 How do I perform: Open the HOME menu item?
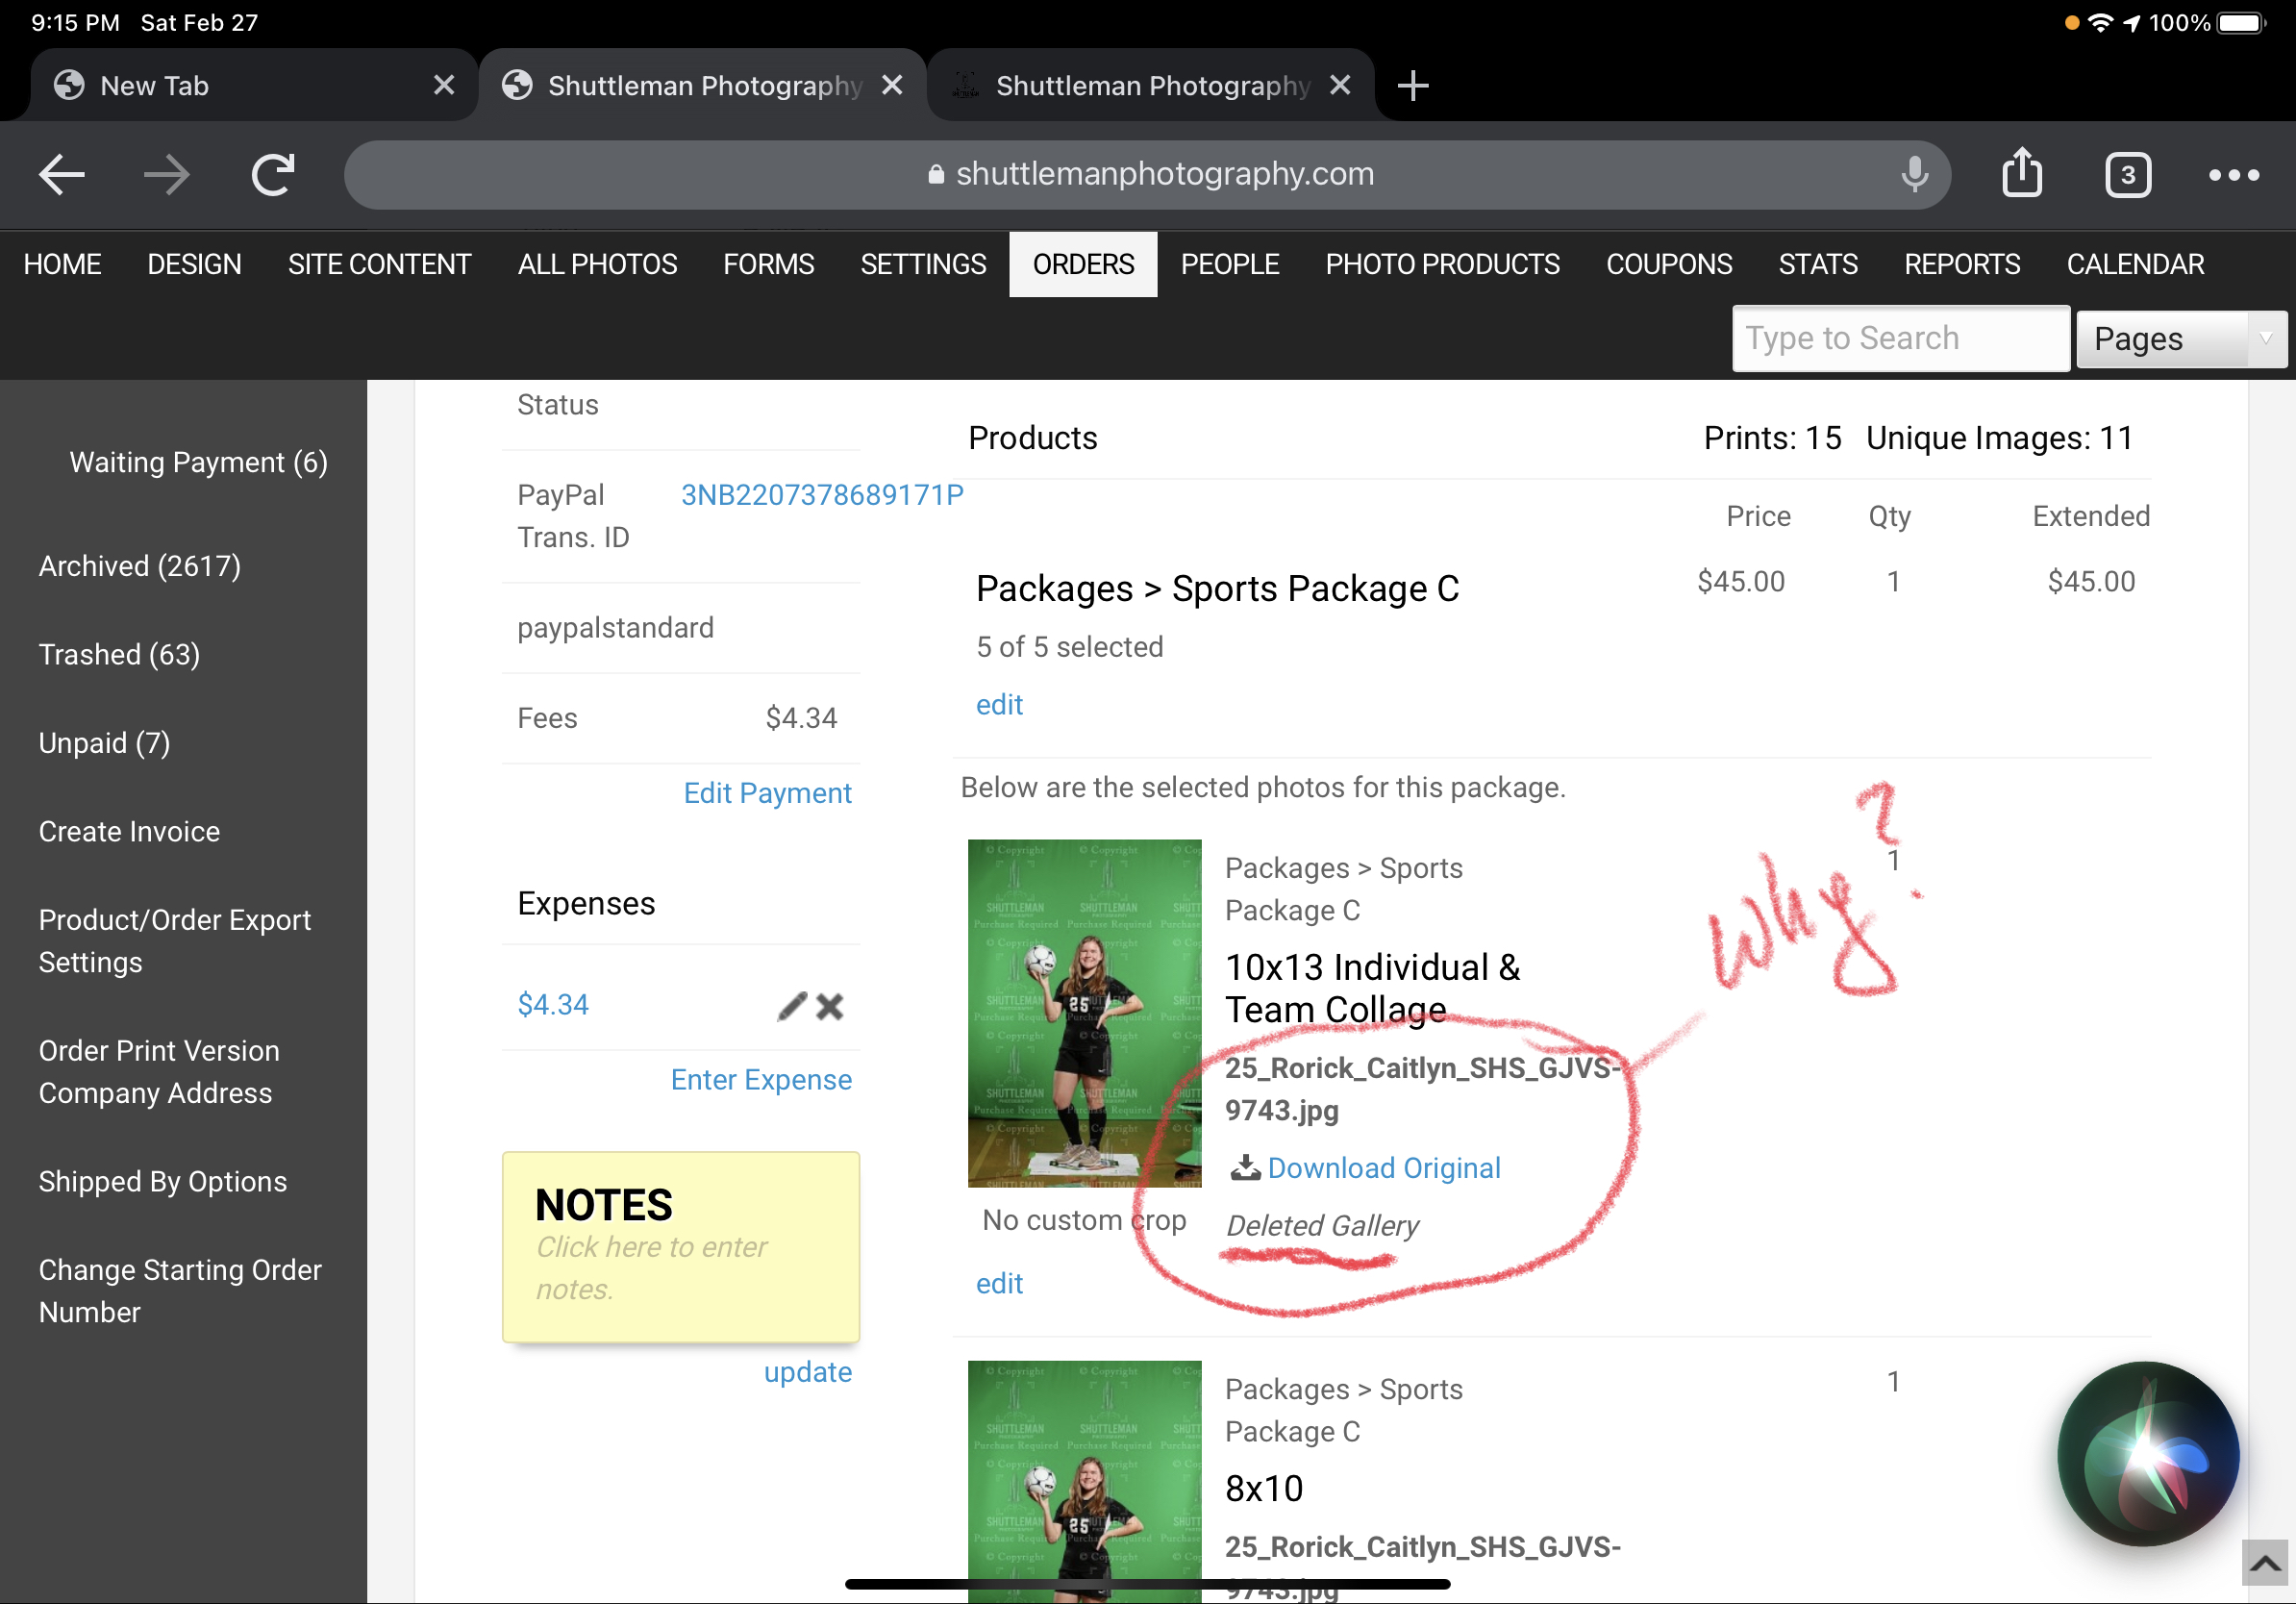tap(62, 264)
